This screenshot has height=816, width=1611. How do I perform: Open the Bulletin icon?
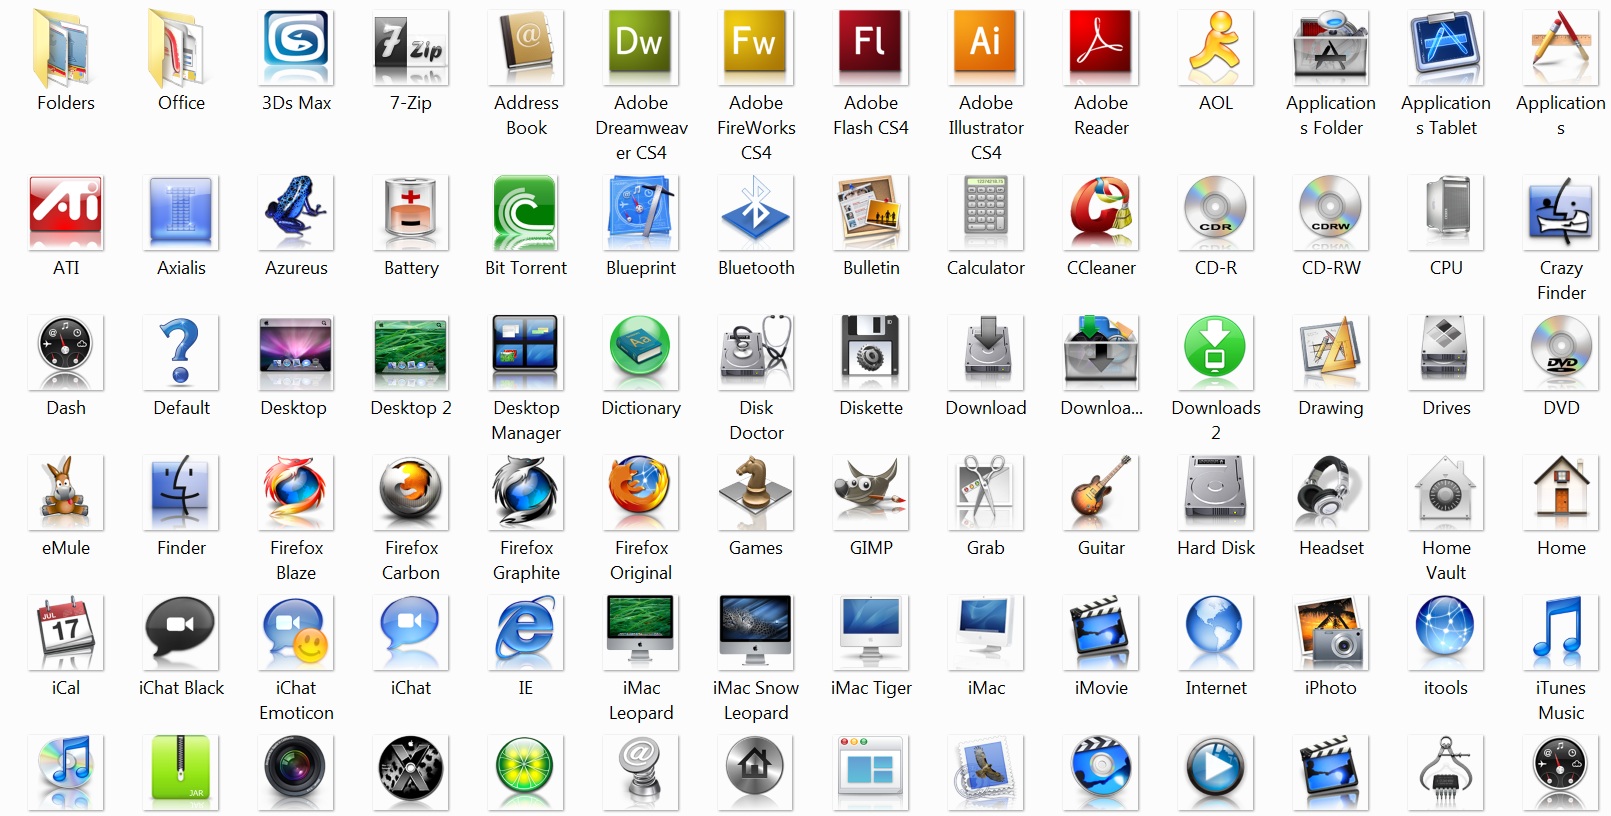[x=871, y=212]
